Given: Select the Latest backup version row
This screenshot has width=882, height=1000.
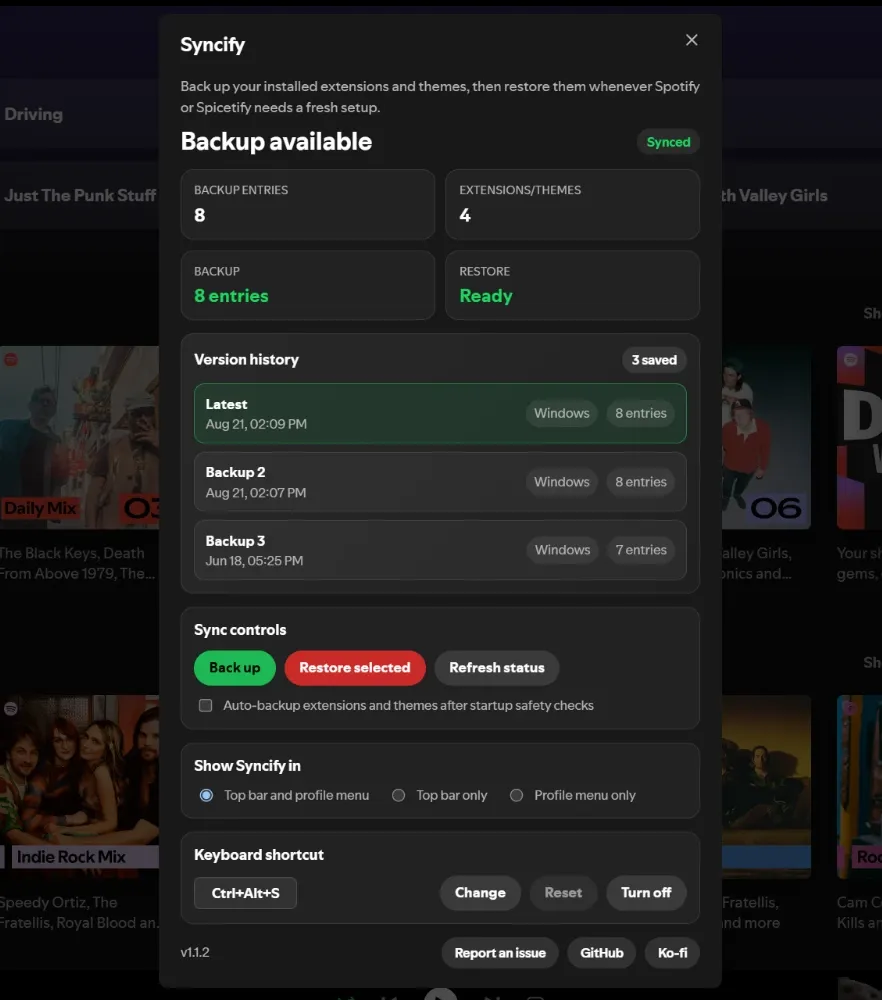Looking at the screenshot, I should tap(440, 413).
